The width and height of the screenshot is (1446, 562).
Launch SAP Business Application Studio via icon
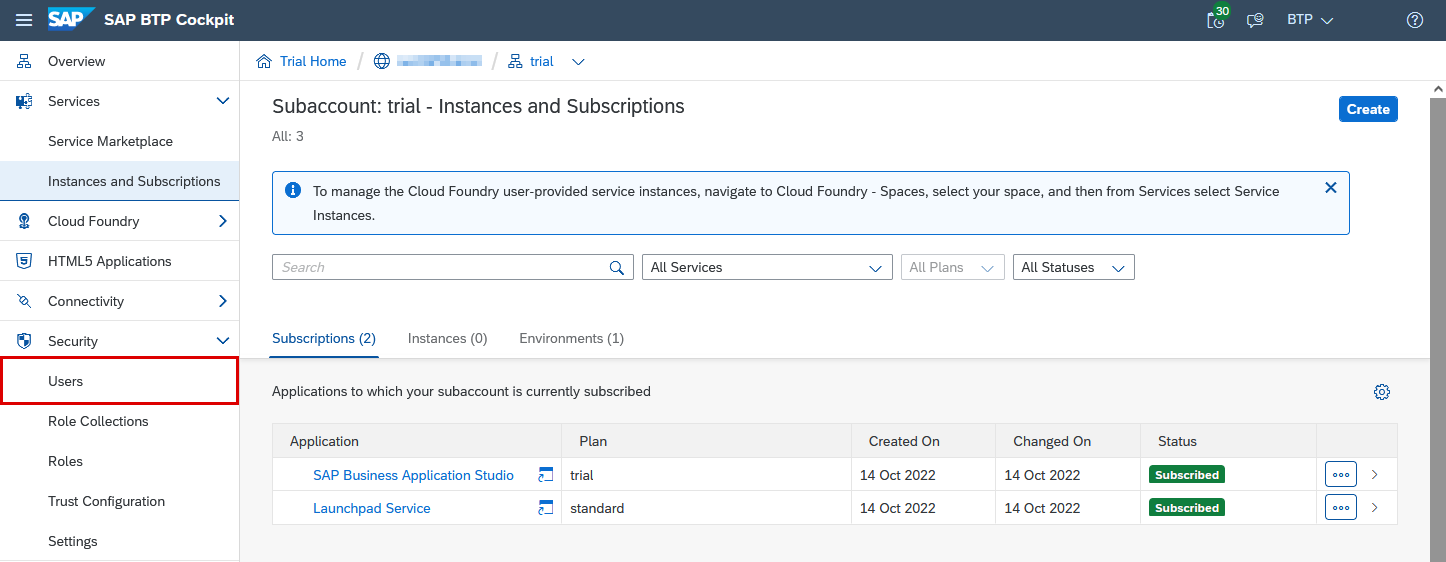546,475
